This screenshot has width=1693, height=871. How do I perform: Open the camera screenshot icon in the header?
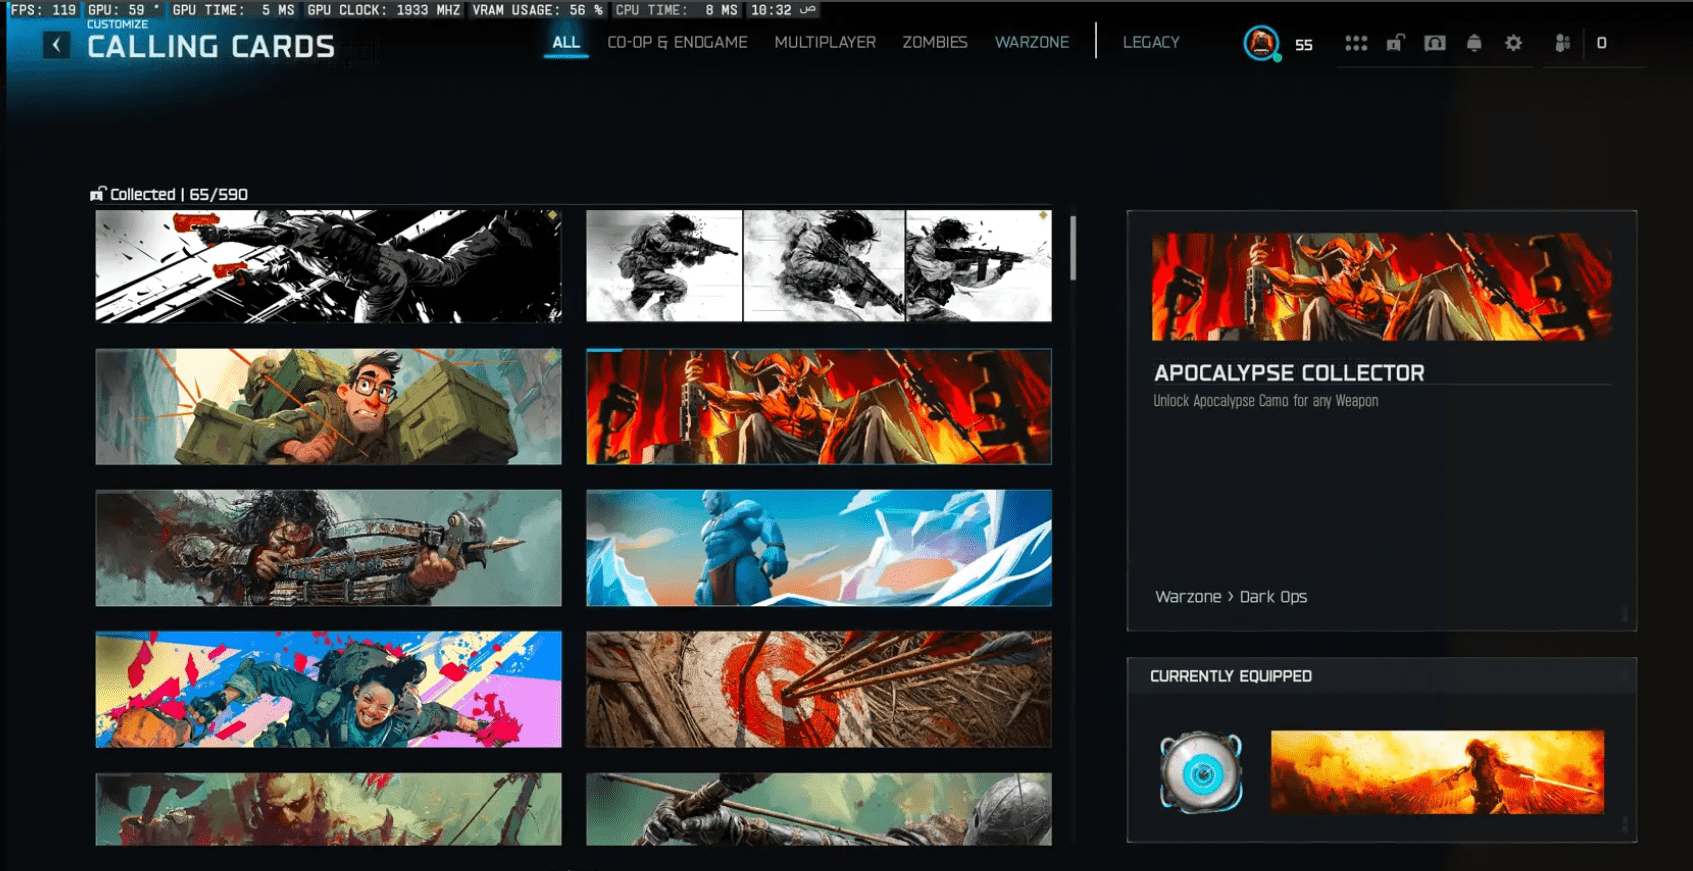[x=1435, y=43]
